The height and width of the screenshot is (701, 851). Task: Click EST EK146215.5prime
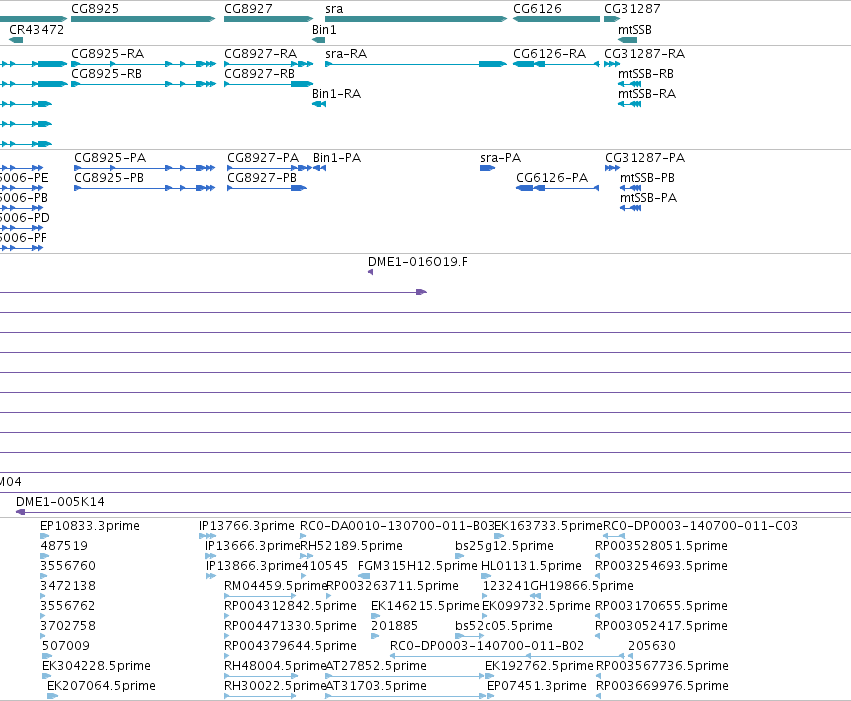(x=426, y=606)
